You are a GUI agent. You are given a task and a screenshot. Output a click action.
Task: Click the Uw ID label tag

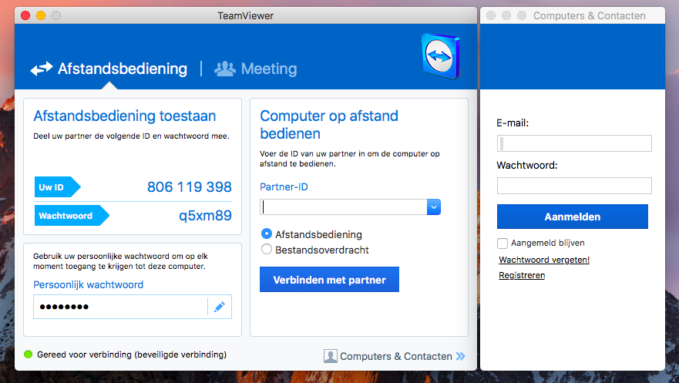[57, 187]
